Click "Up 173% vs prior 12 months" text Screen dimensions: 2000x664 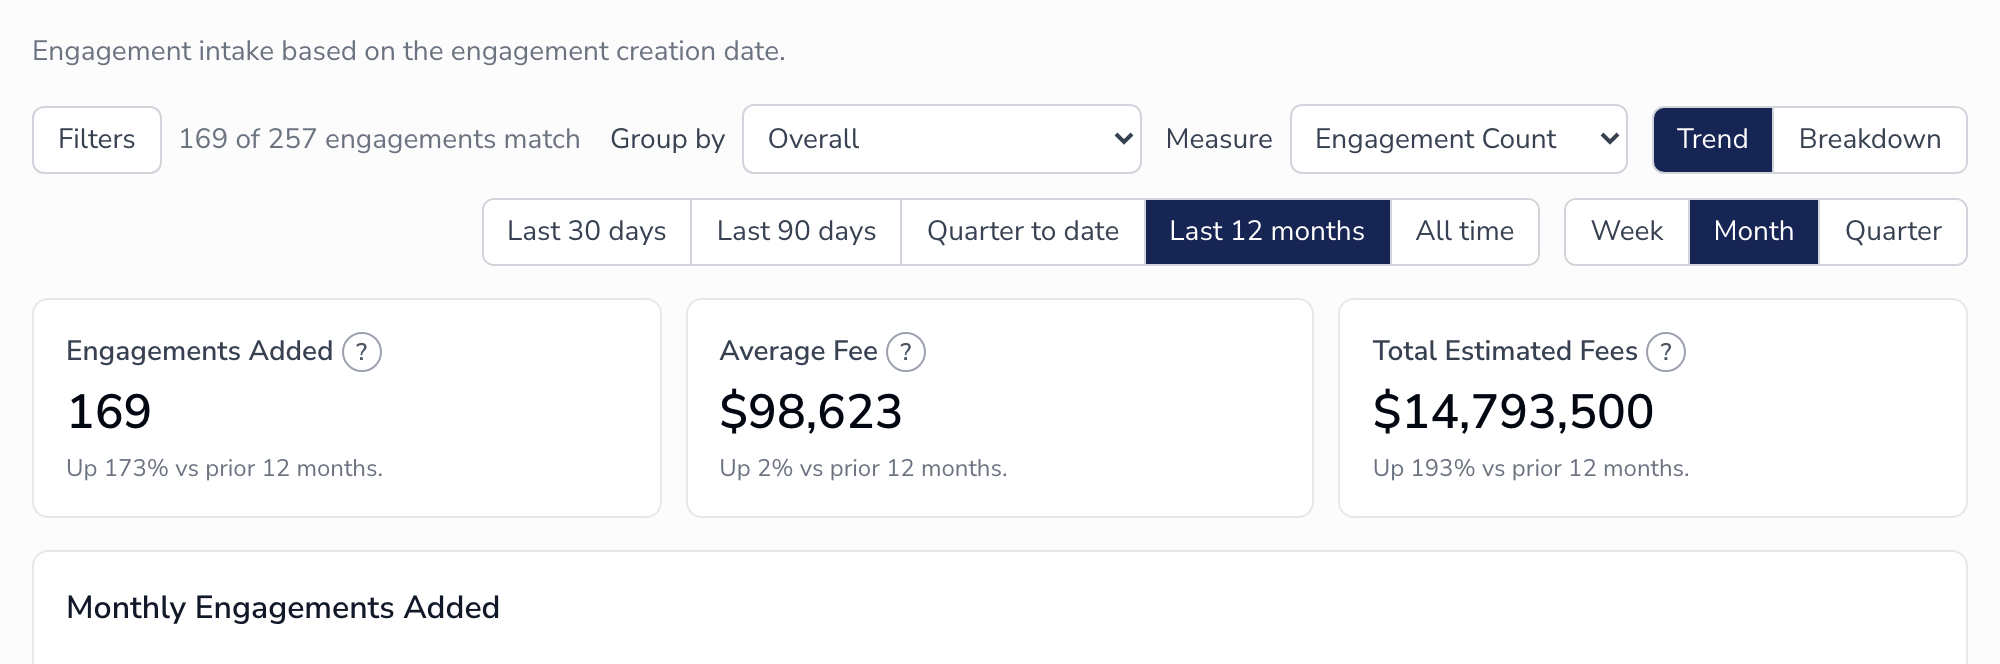pyautogui.click(x=225, y=469)
